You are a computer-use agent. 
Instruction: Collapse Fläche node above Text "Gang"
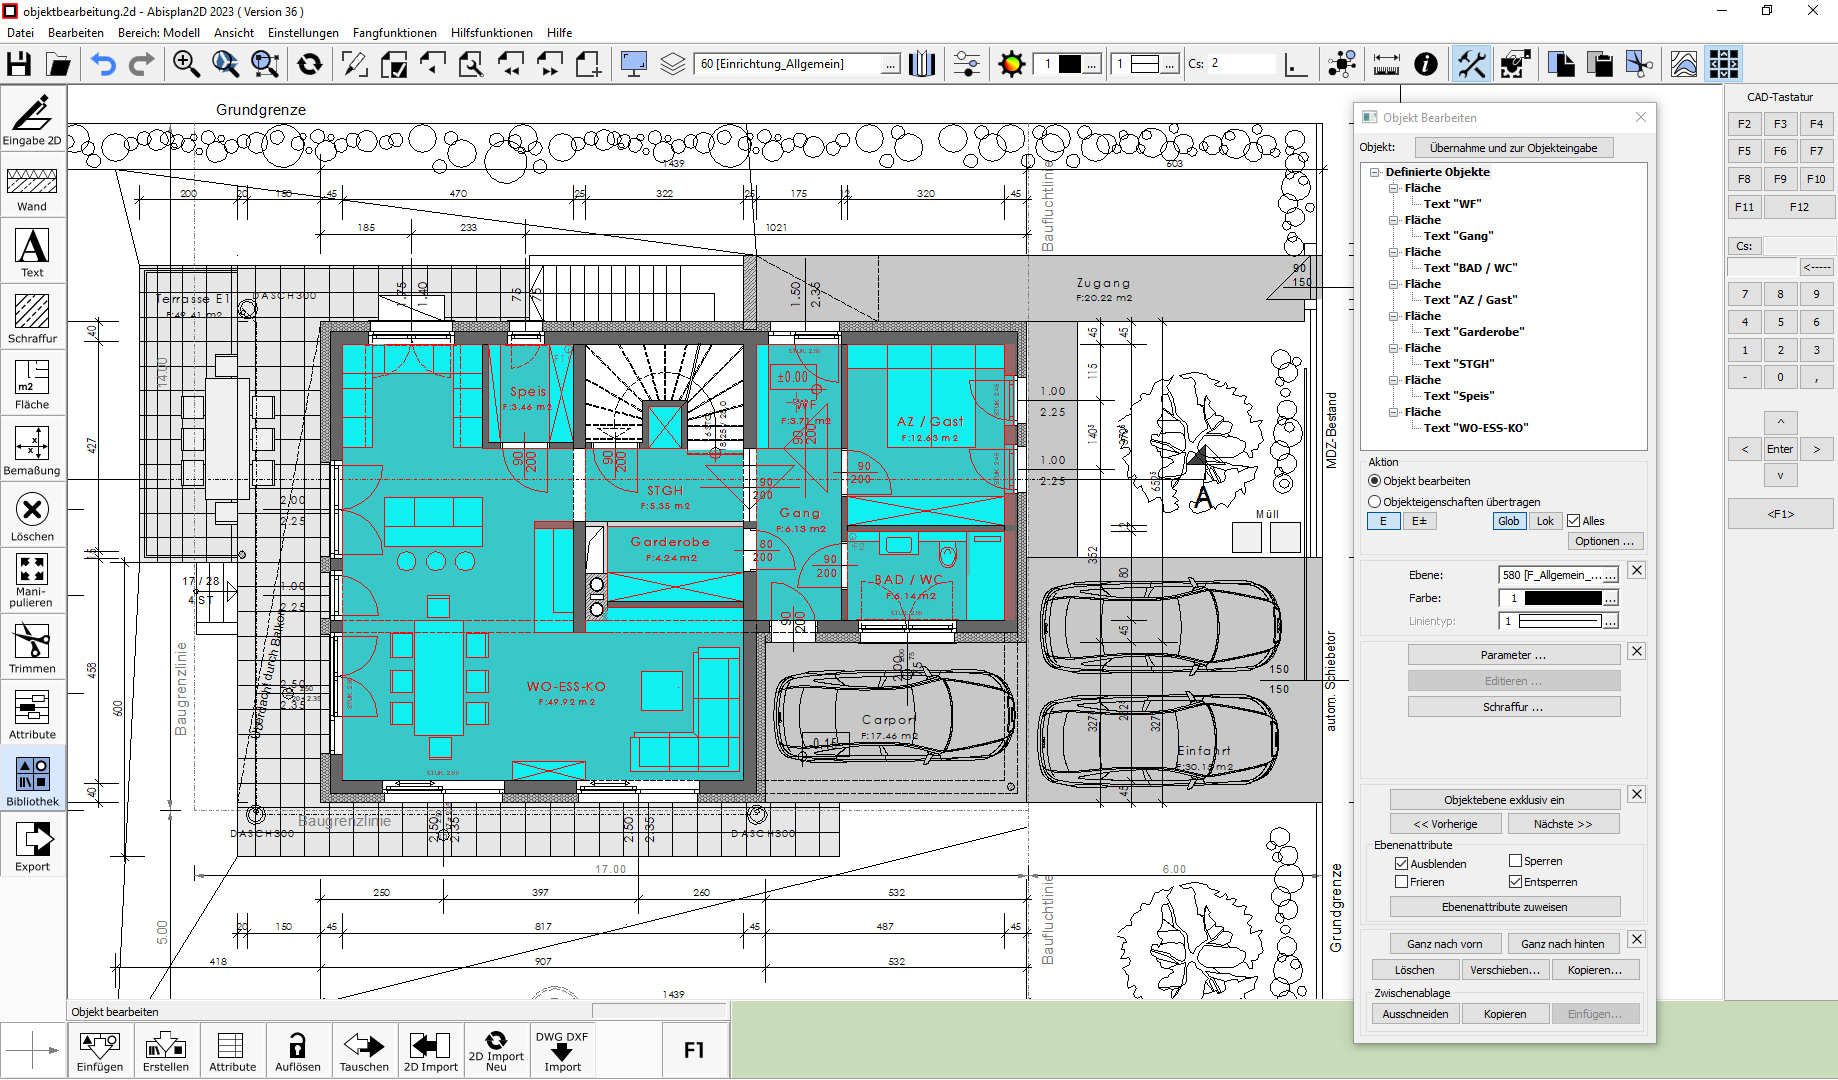[x=1394, y=220]
